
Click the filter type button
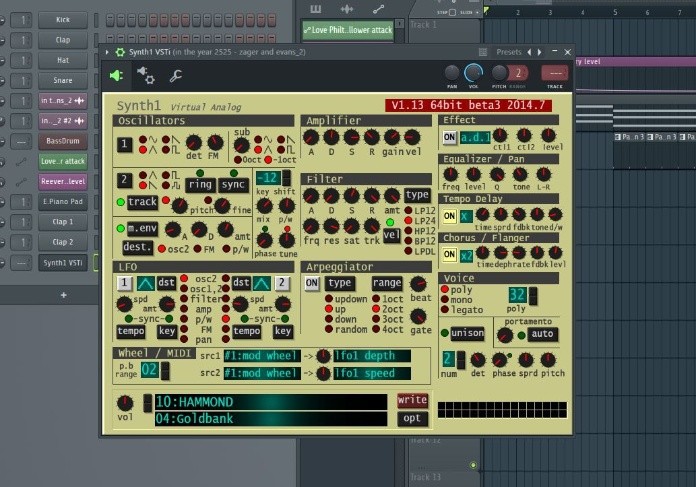(417, 195)
